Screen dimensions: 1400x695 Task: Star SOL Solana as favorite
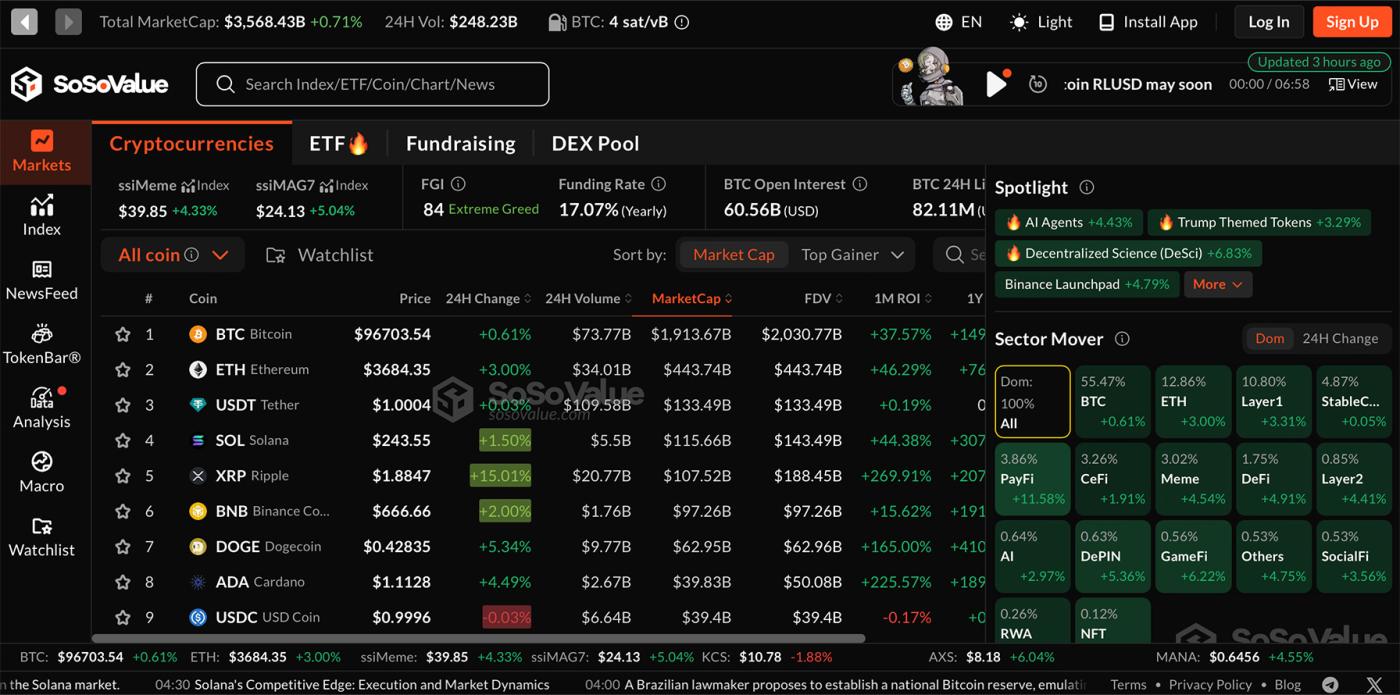[x=123, y=440]
